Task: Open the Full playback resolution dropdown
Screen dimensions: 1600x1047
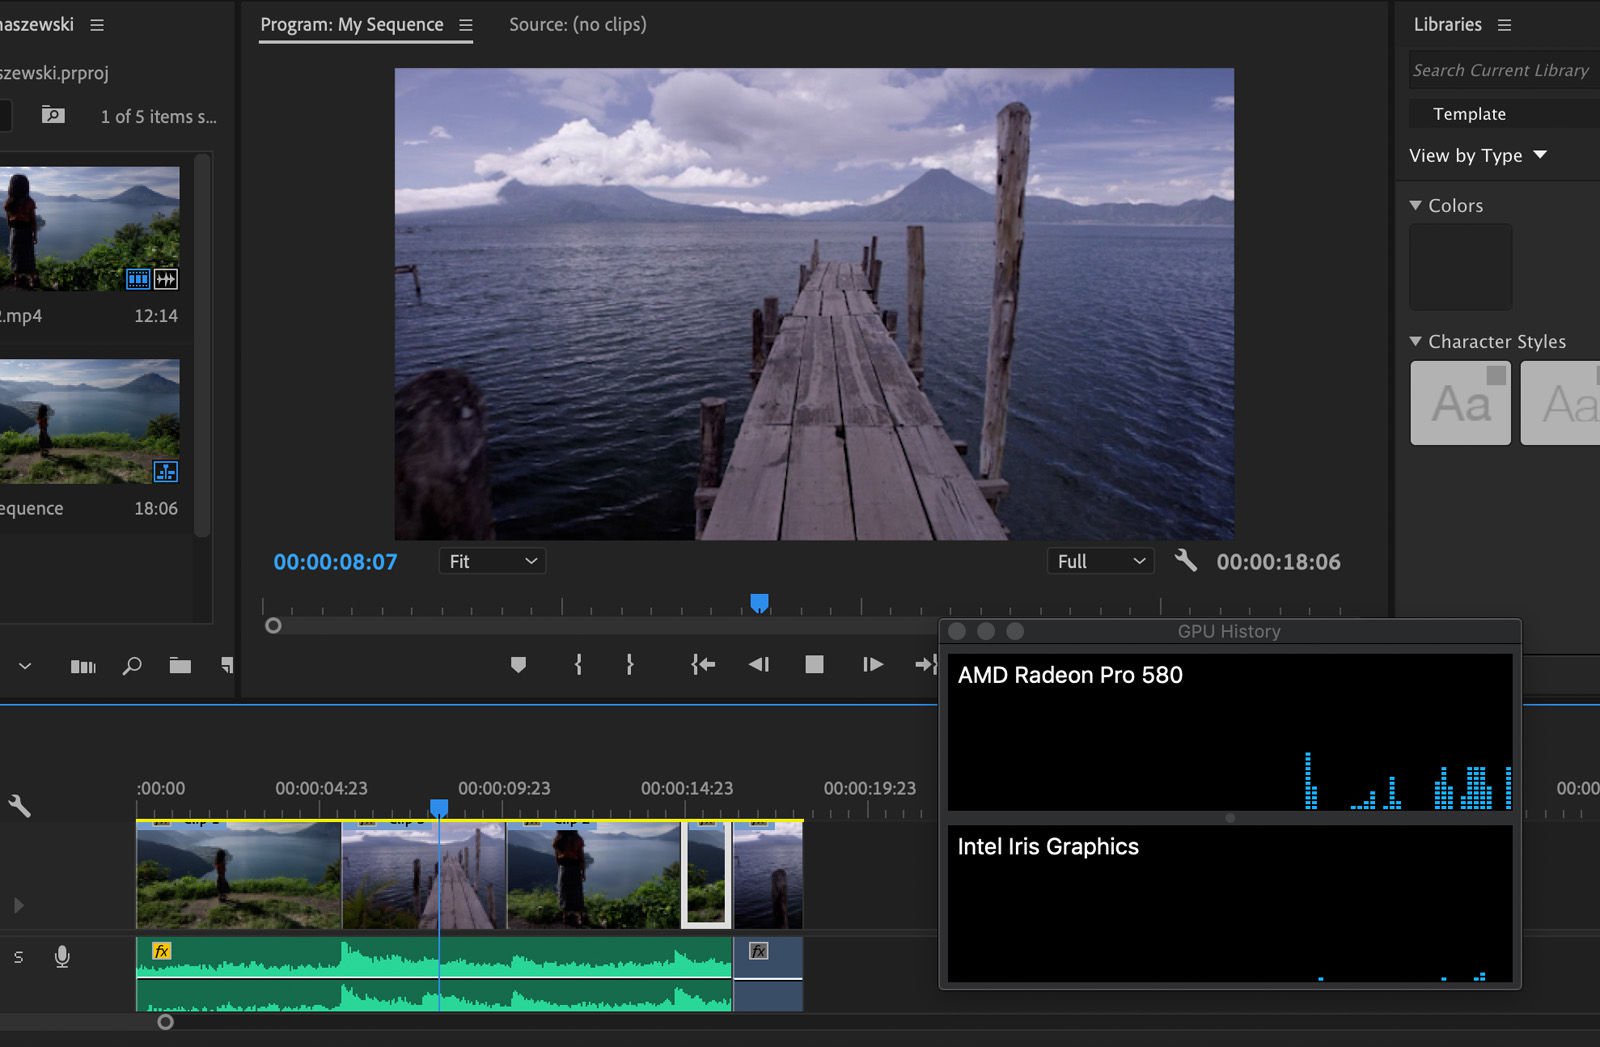Action: (1100, 561)
